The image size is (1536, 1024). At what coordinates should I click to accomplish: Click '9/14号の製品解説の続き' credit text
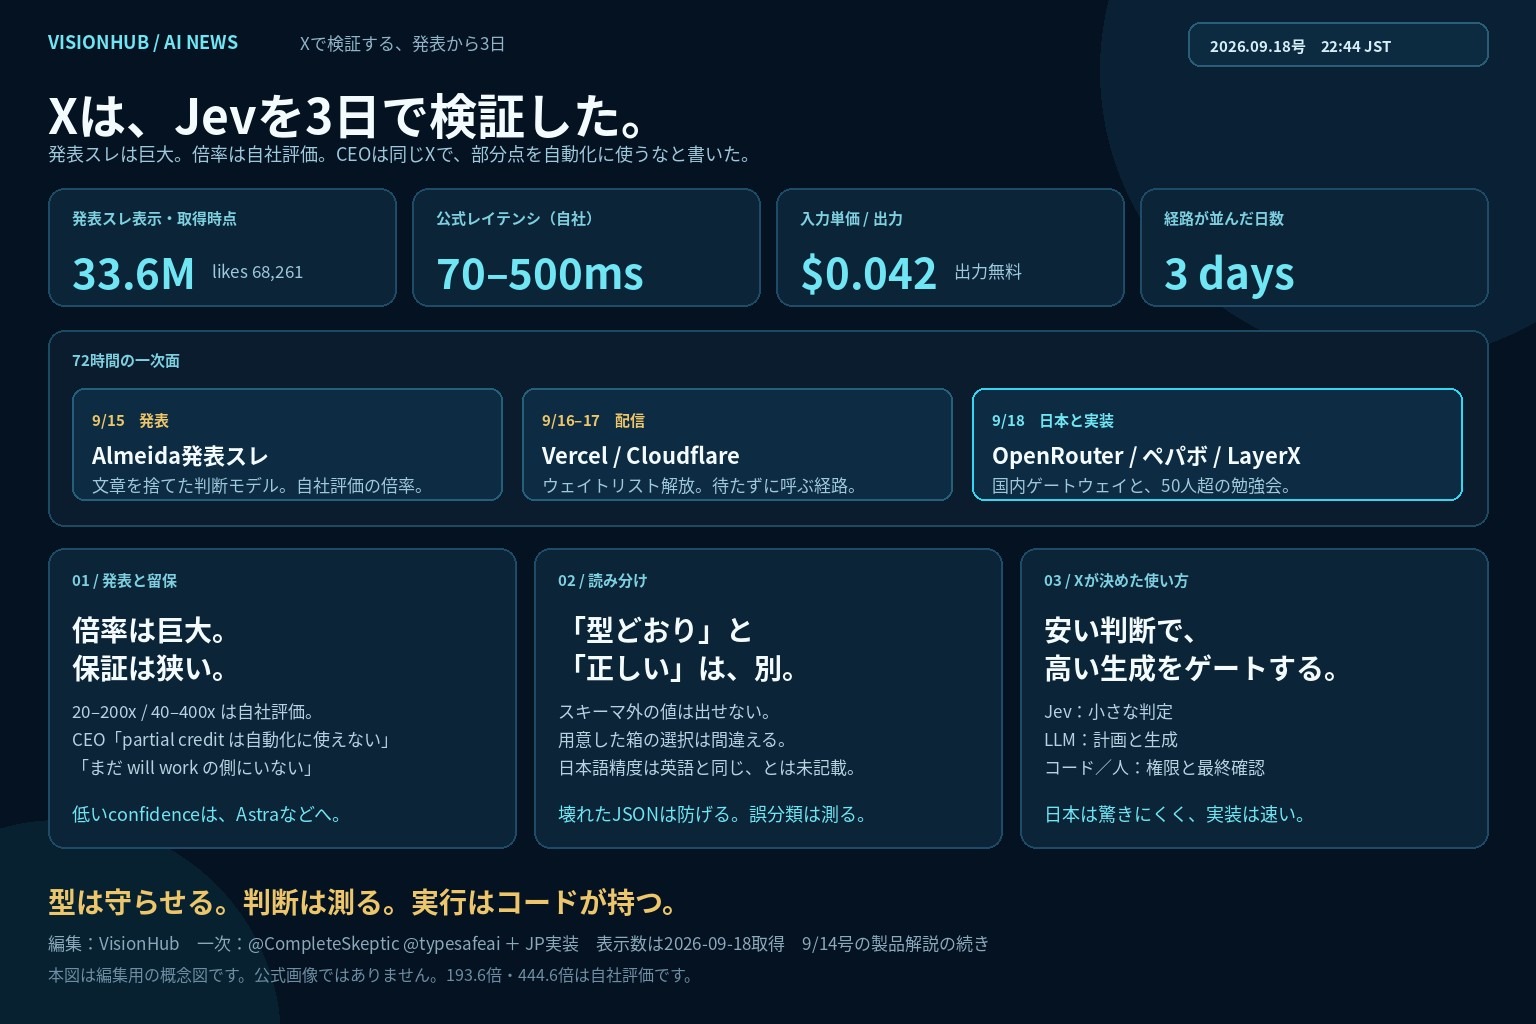(895, 943)
